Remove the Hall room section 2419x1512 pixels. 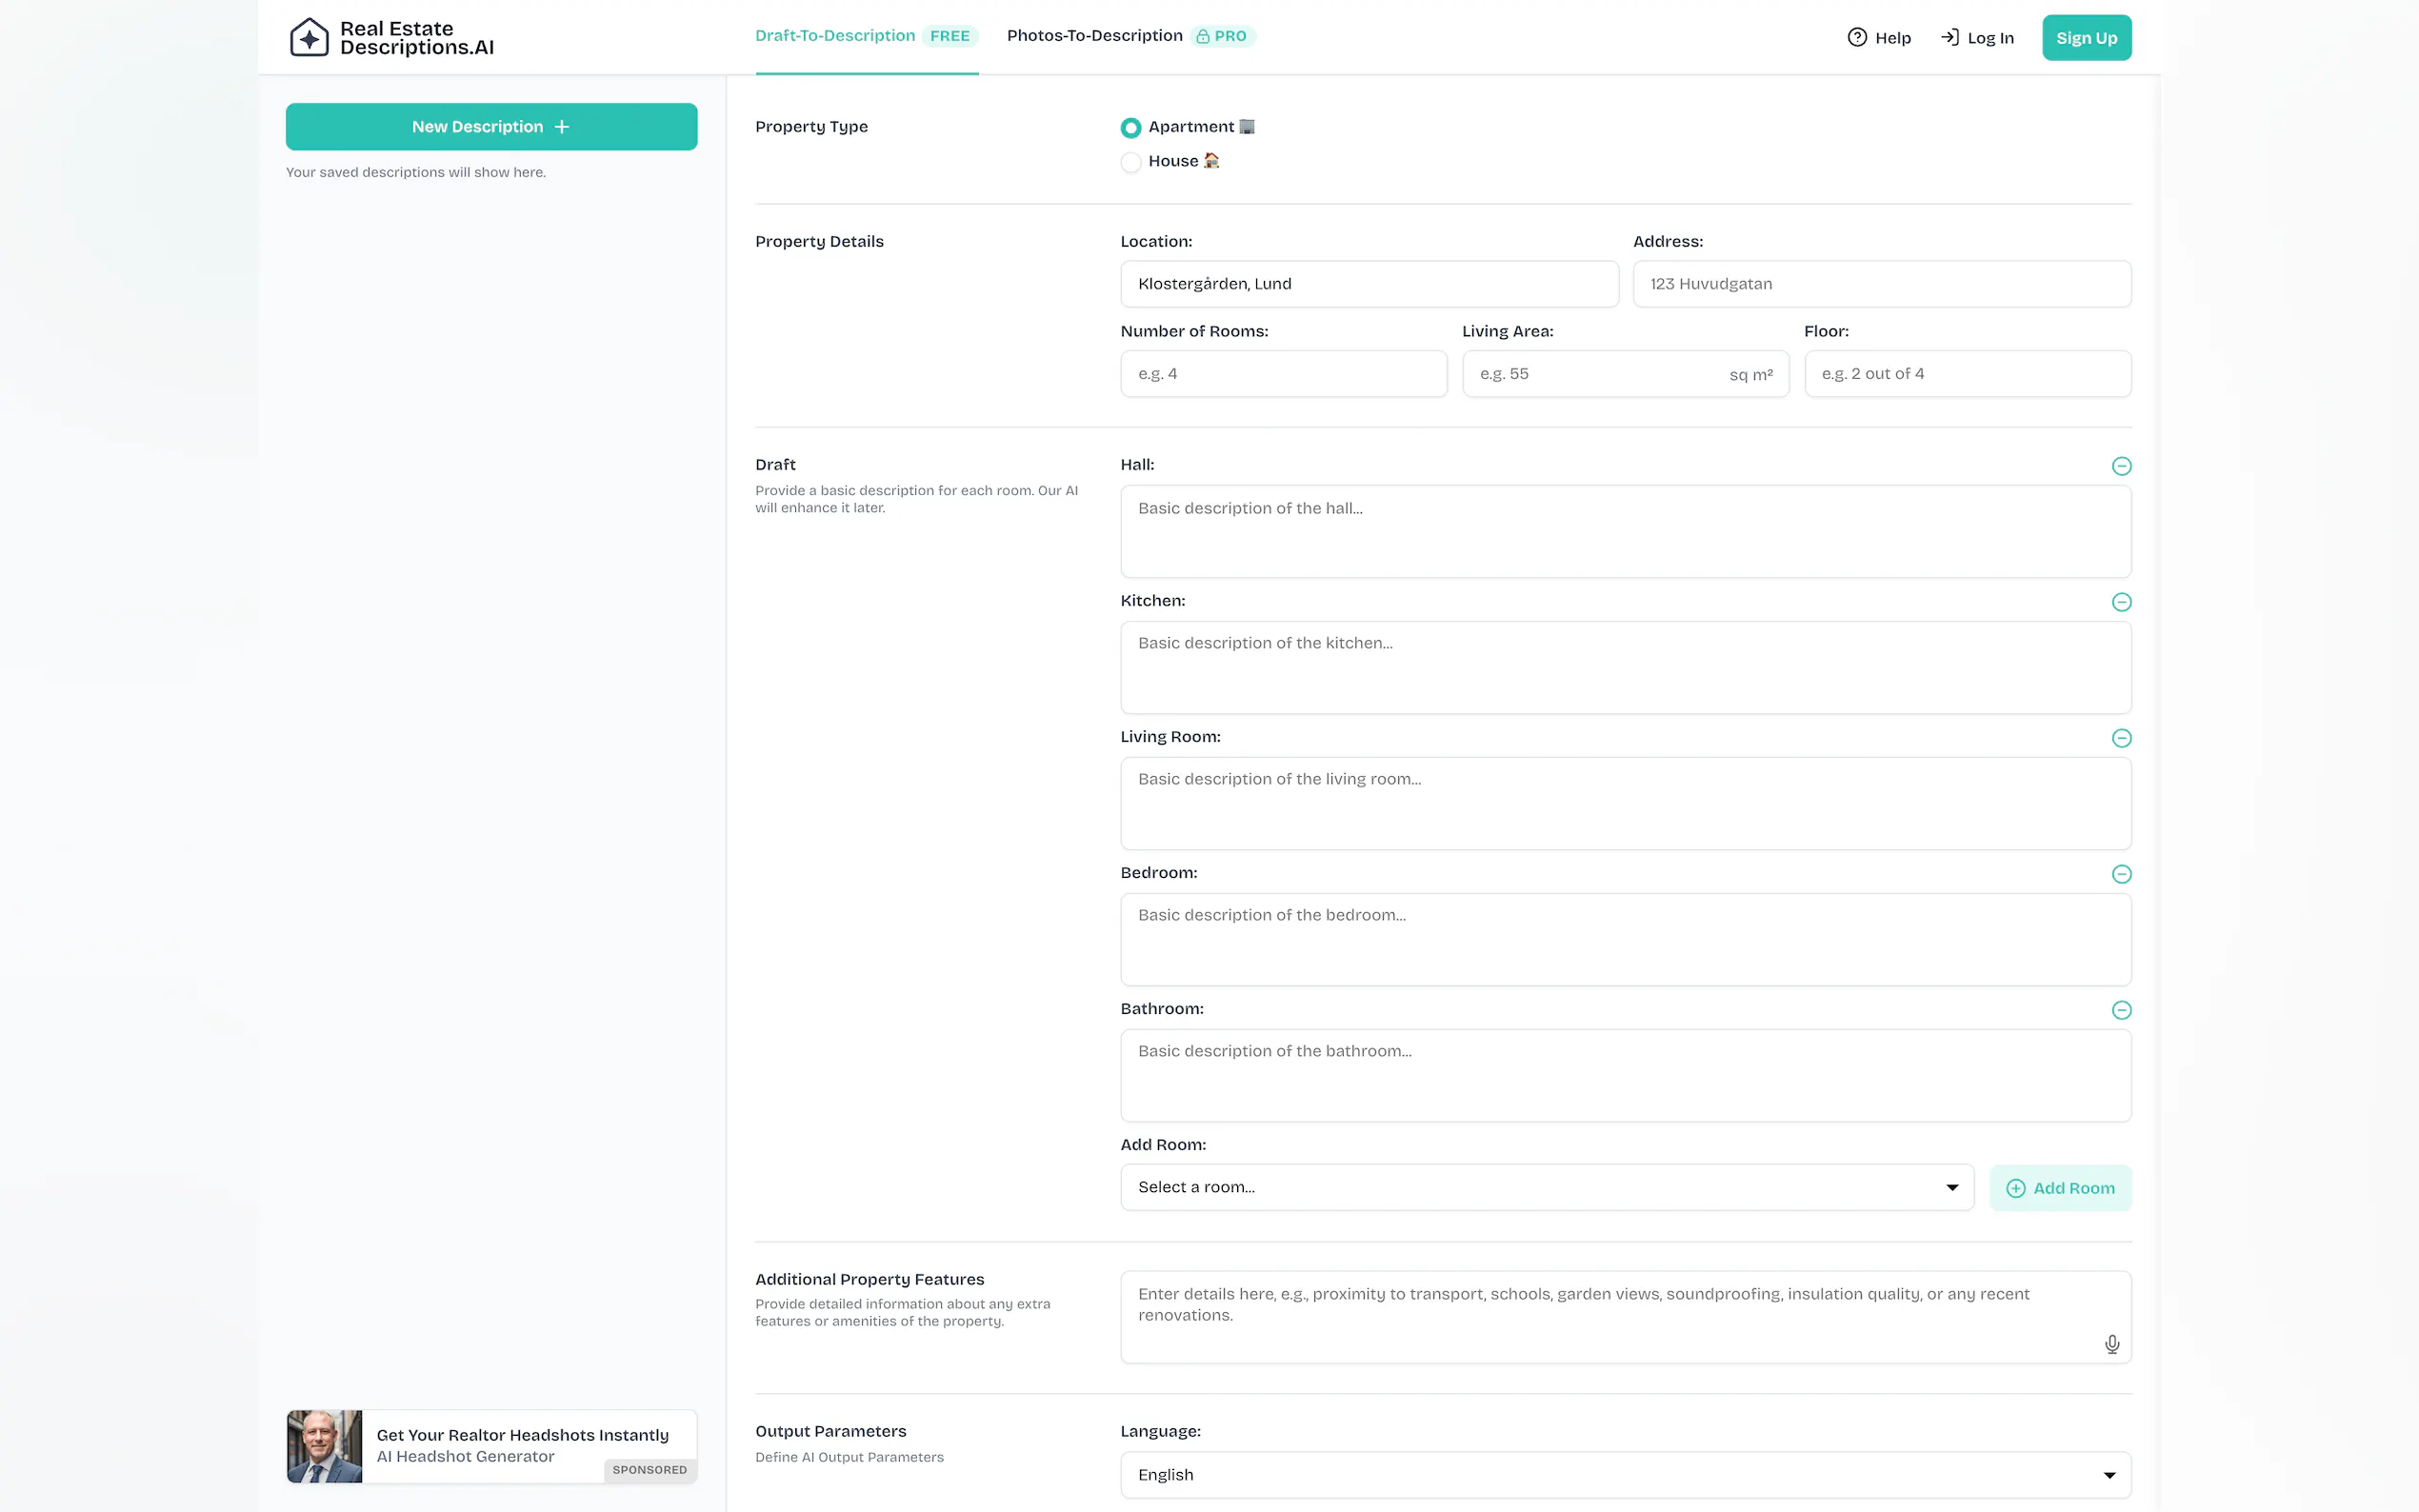pyautogui.click(x=2120, y=466)
